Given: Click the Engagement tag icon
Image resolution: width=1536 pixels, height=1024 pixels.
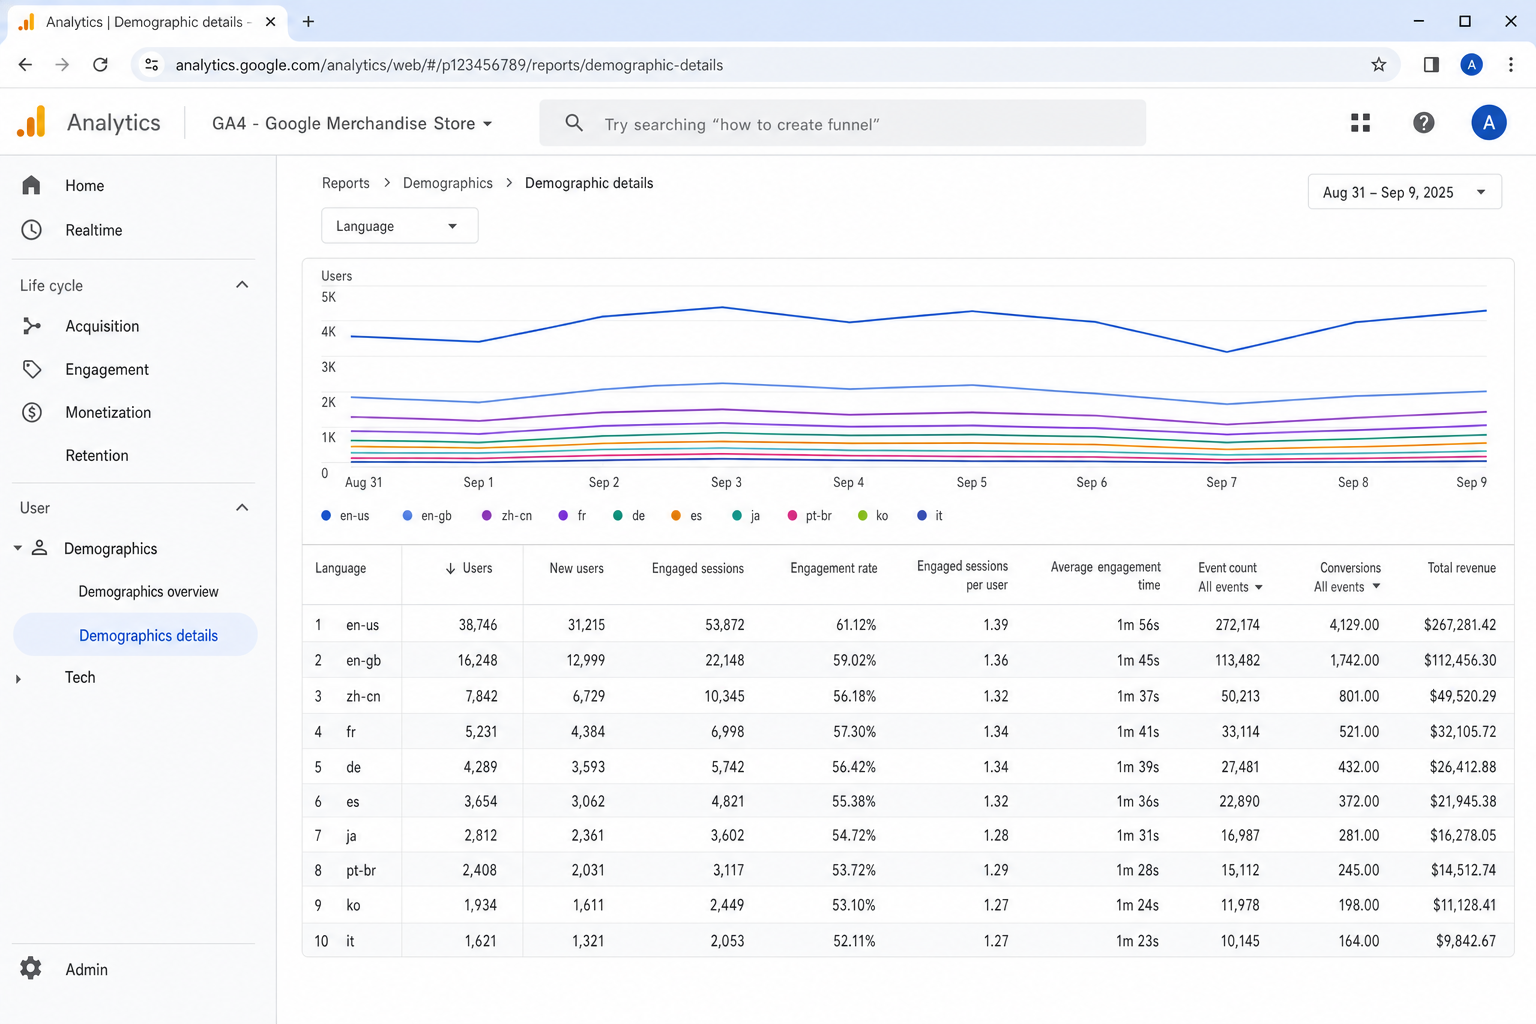Looking at the screenshot, I should (x=32, y=369).
